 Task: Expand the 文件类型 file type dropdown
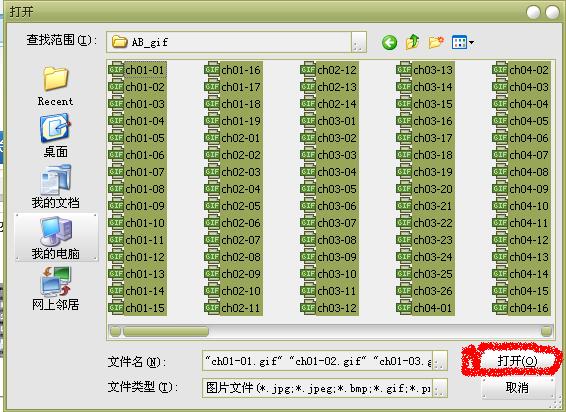point(440,388)
